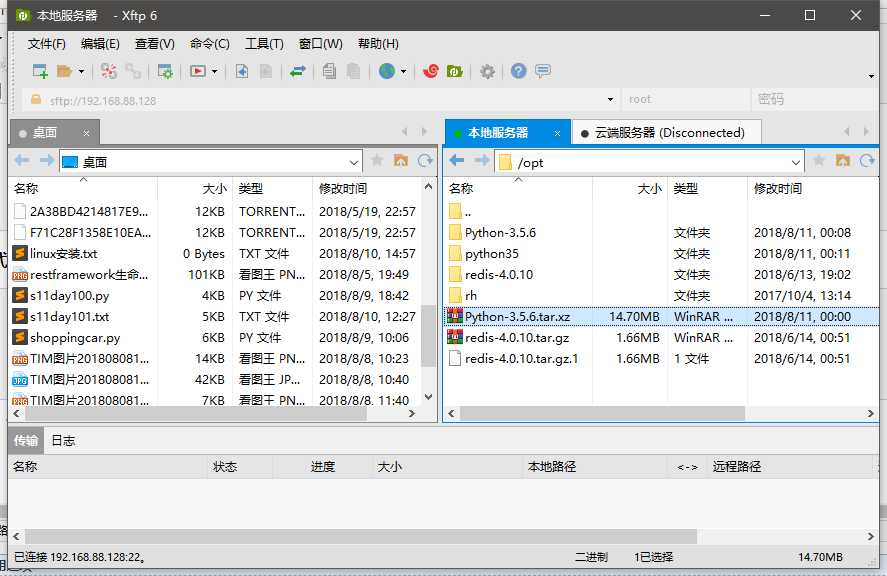This screenshot has width=887, height=576.
Task: Open the 窗口(W) menu
Action: coord(321,44)
